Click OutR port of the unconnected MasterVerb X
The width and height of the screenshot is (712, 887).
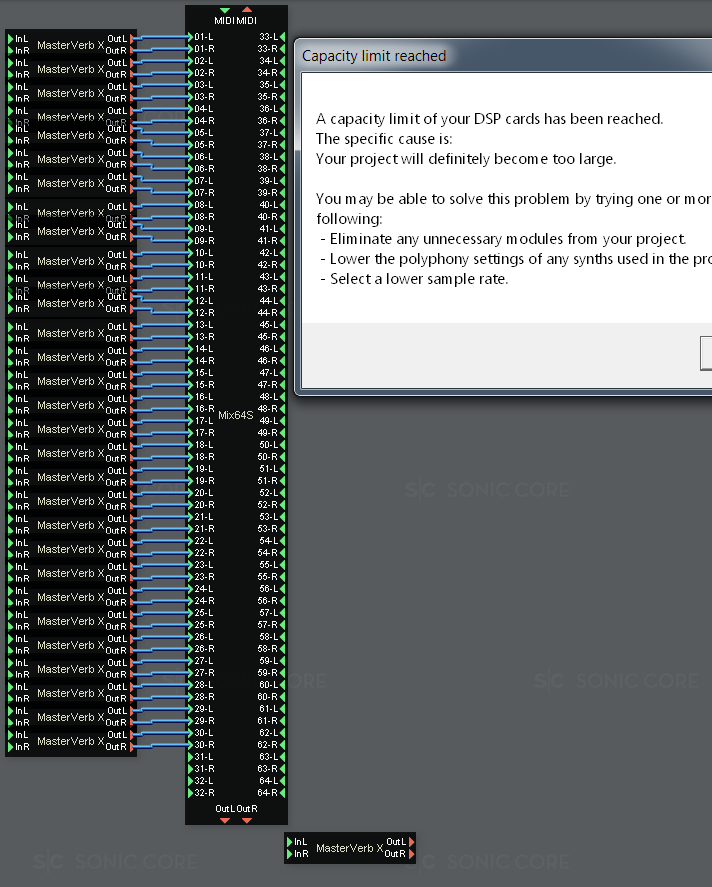click(x=410, y=855)
